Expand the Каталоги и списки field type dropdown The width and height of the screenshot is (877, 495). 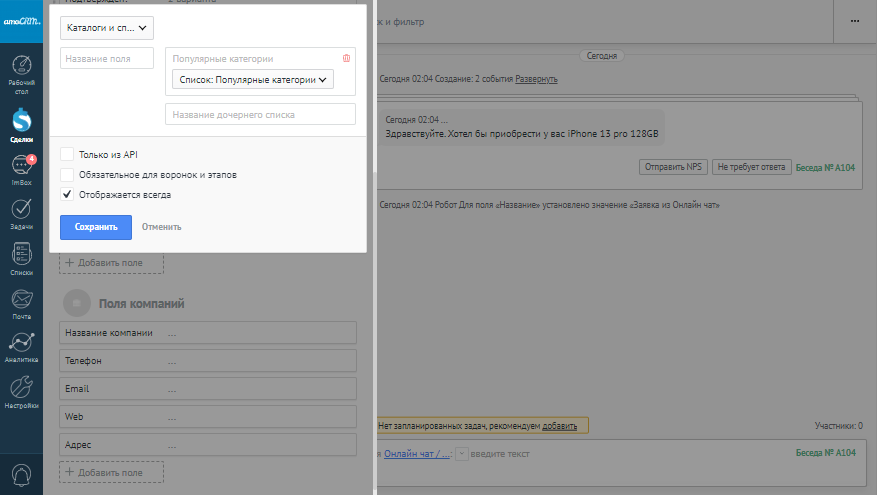(x=107, y=30)
